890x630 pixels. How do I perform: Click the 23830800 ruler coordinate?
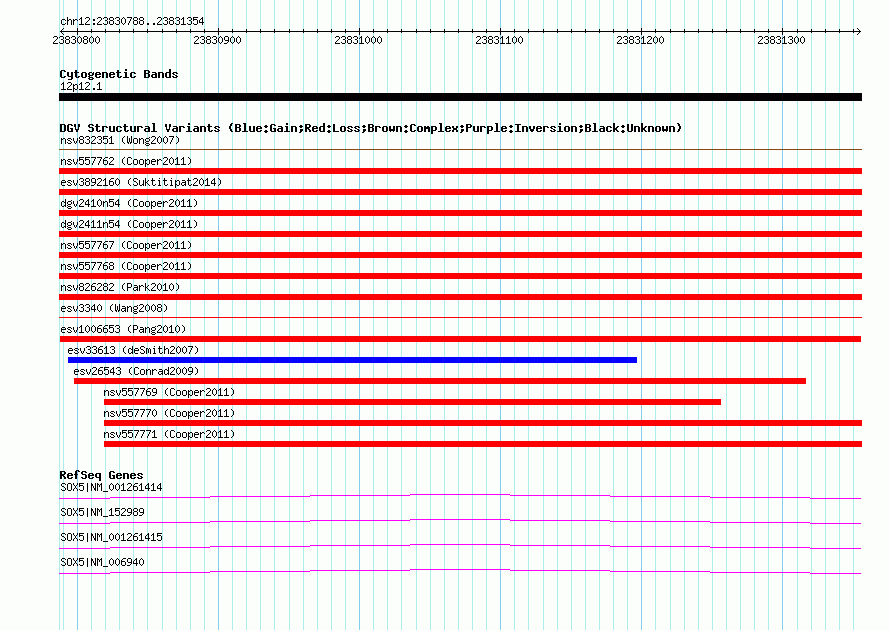point(76,40)
